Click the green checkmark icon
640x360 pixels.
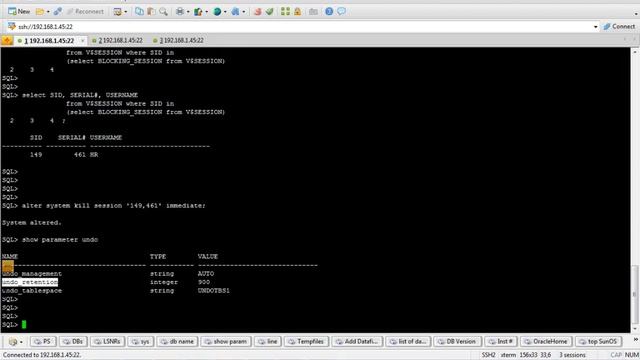coord(269,11)
